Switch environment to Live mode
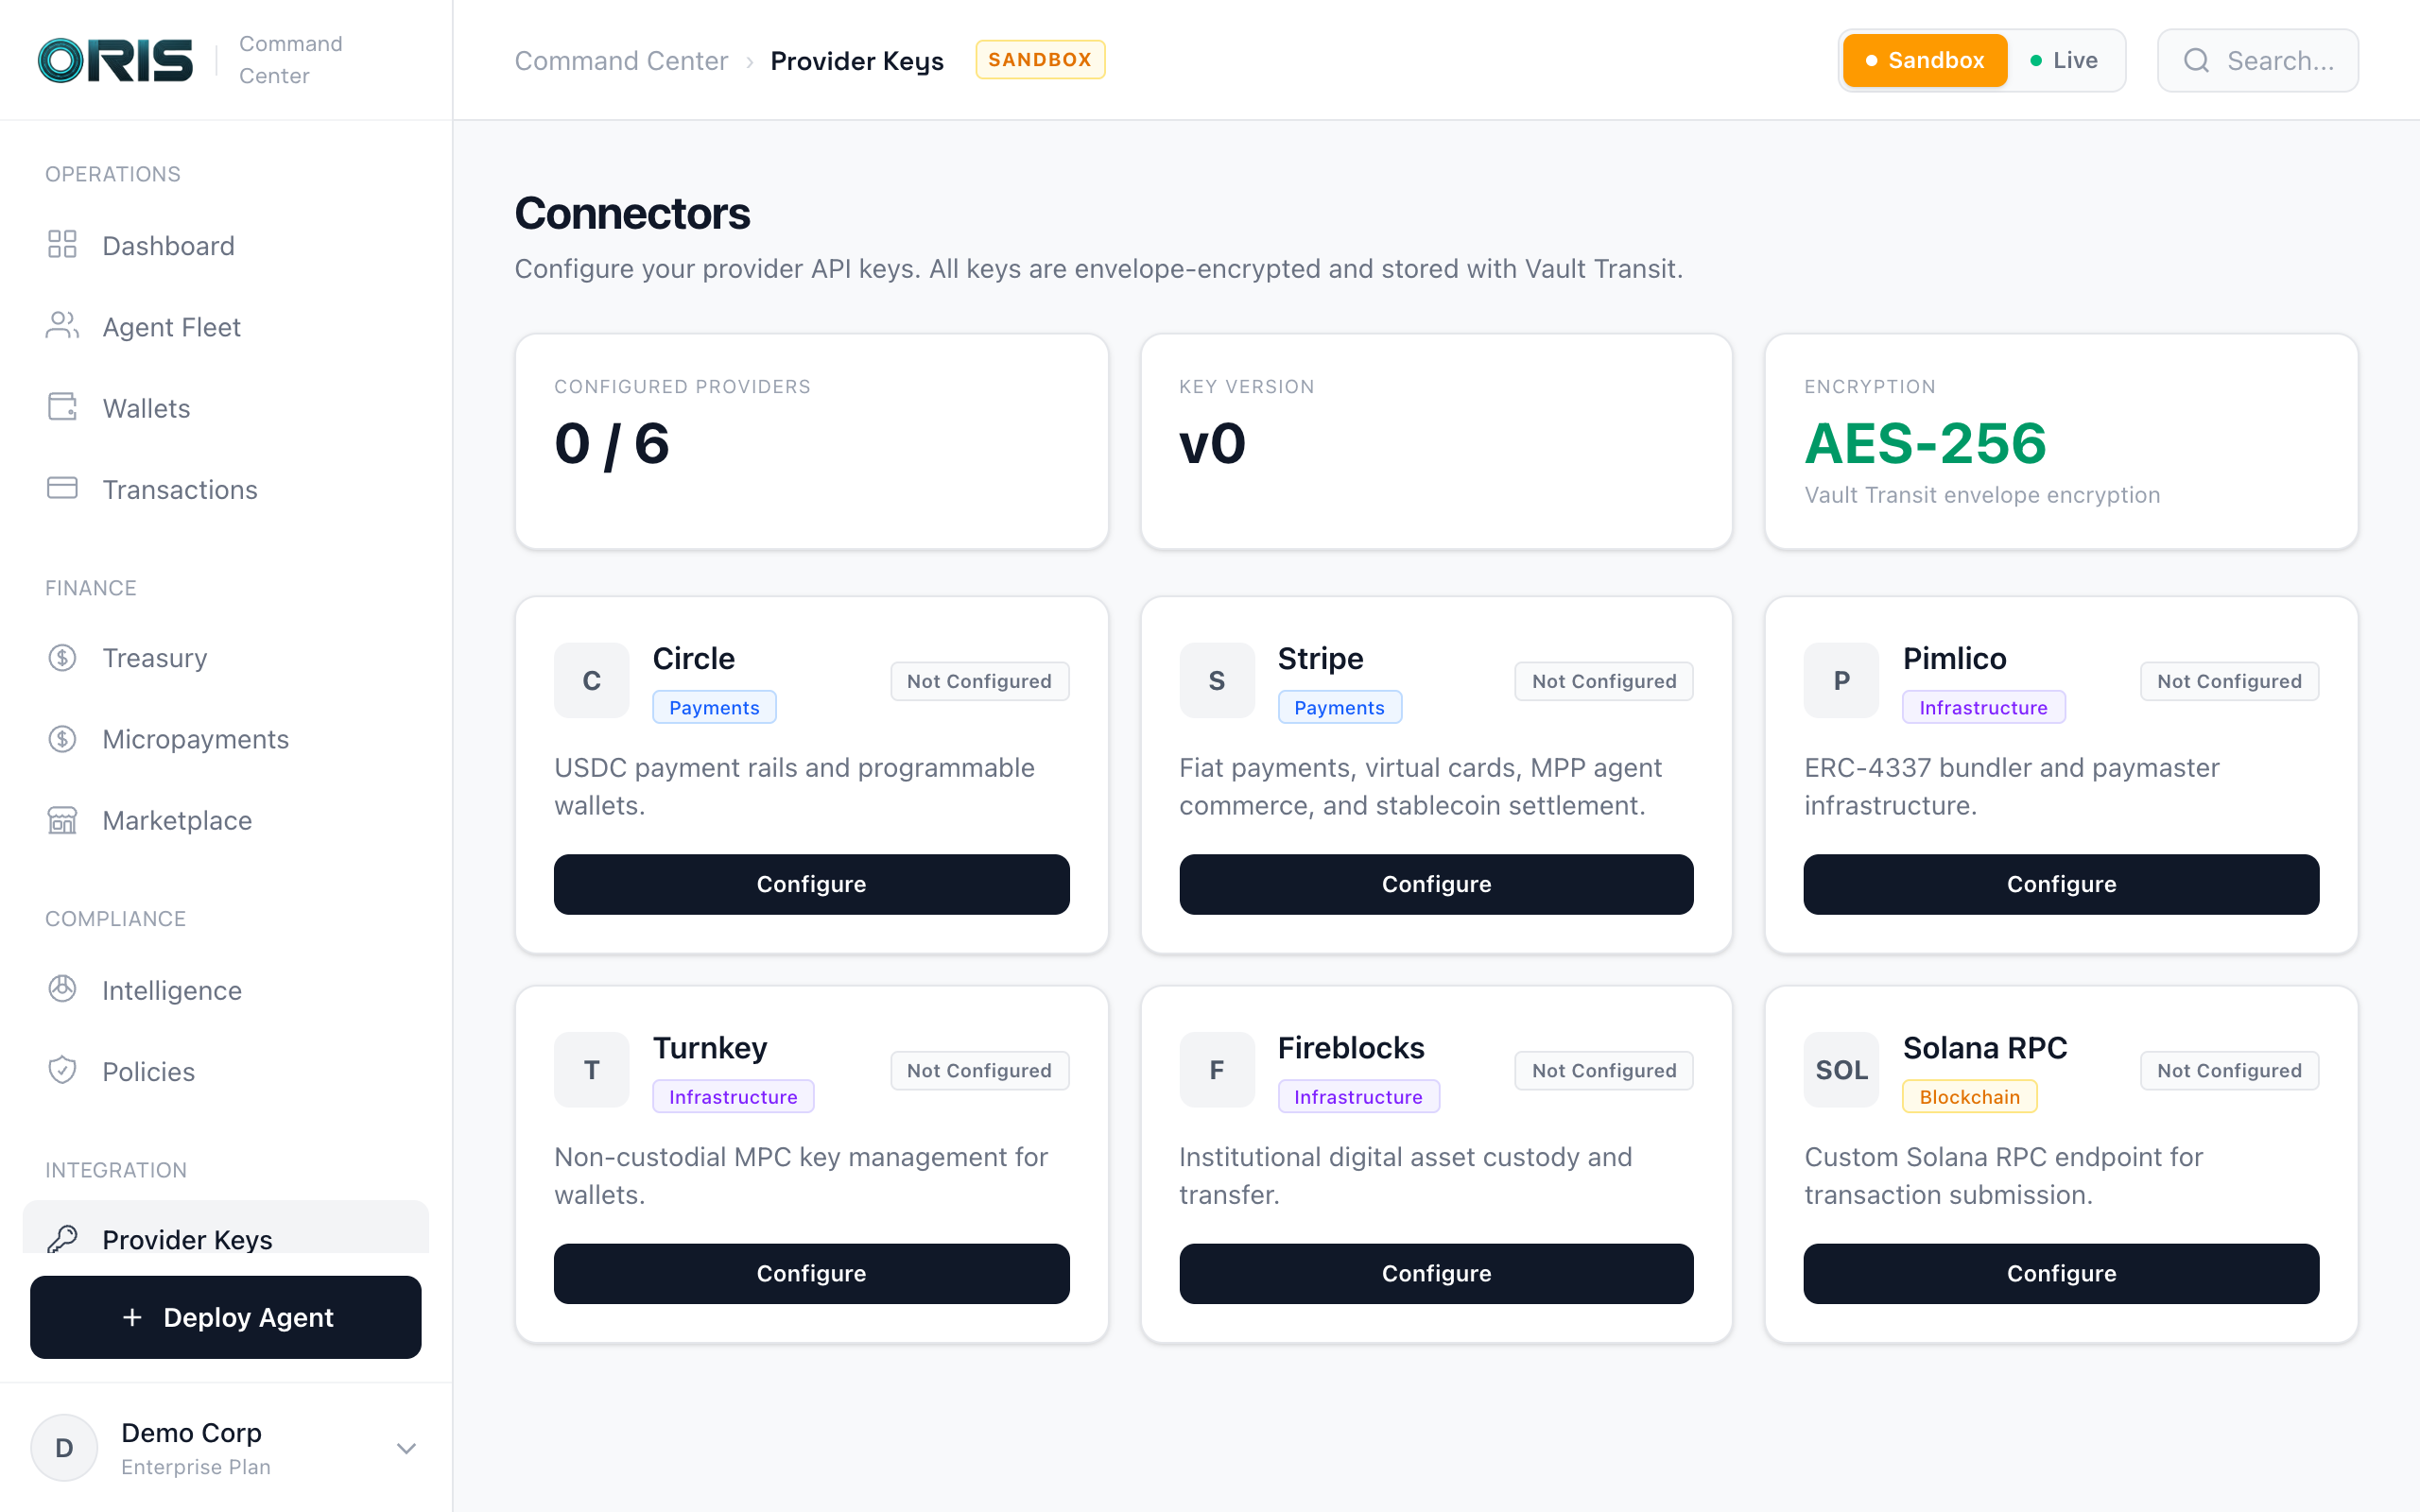Viewport: 2420px width, 1512px height. 2064,60
